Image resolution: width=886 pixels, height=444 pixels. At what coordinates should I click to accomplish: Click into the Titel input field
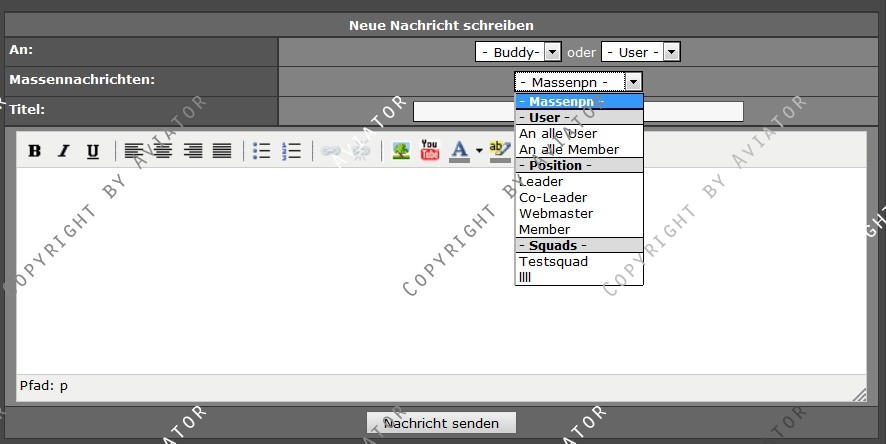tap(690, 111)
